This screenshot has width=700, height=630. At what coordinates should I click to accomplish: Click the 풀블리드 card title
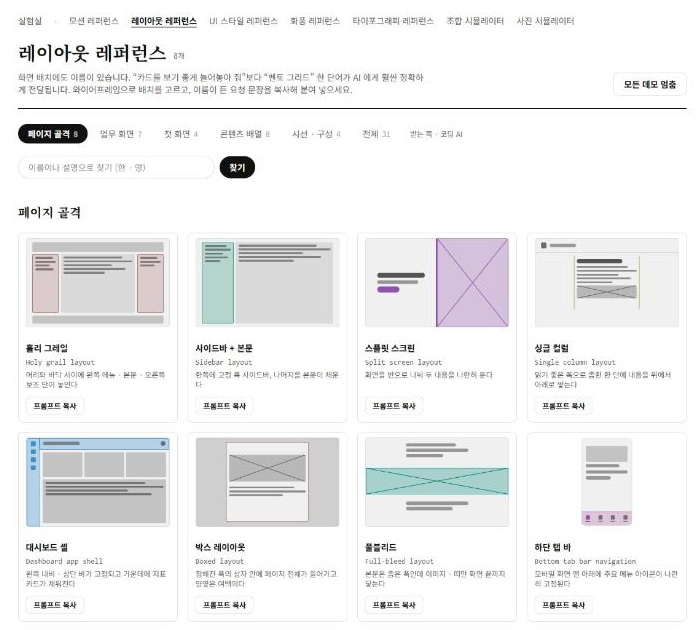[x=381, y=547]
